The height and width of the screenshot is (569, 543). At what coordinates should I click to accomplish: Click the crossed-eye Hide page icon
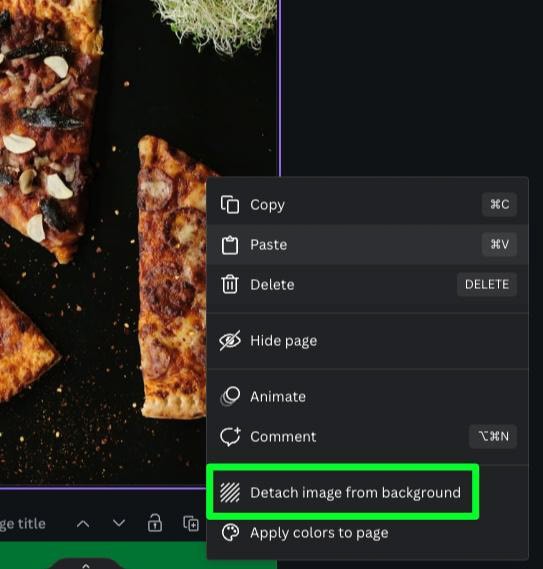pyautogui.click(x=230, y=340)
